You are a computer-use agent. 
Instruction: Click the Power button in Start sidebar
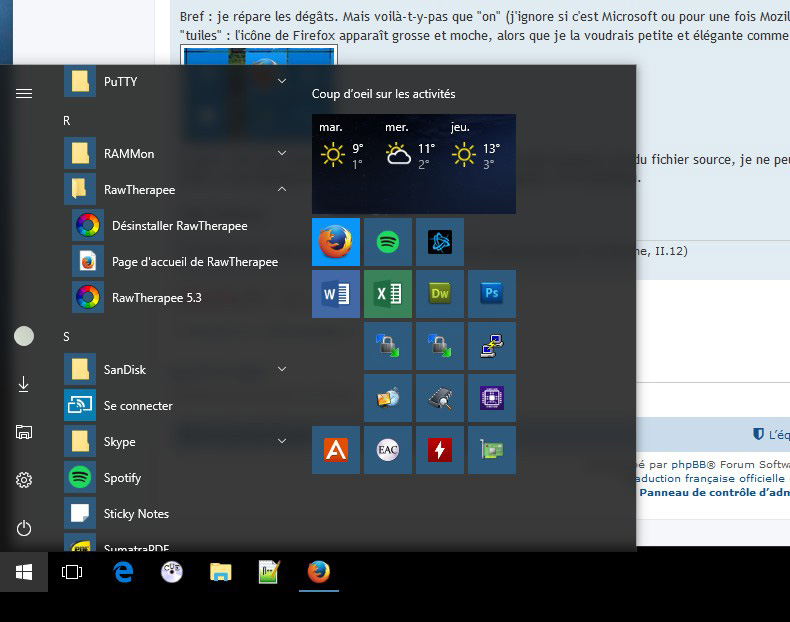tap(24, 528)
